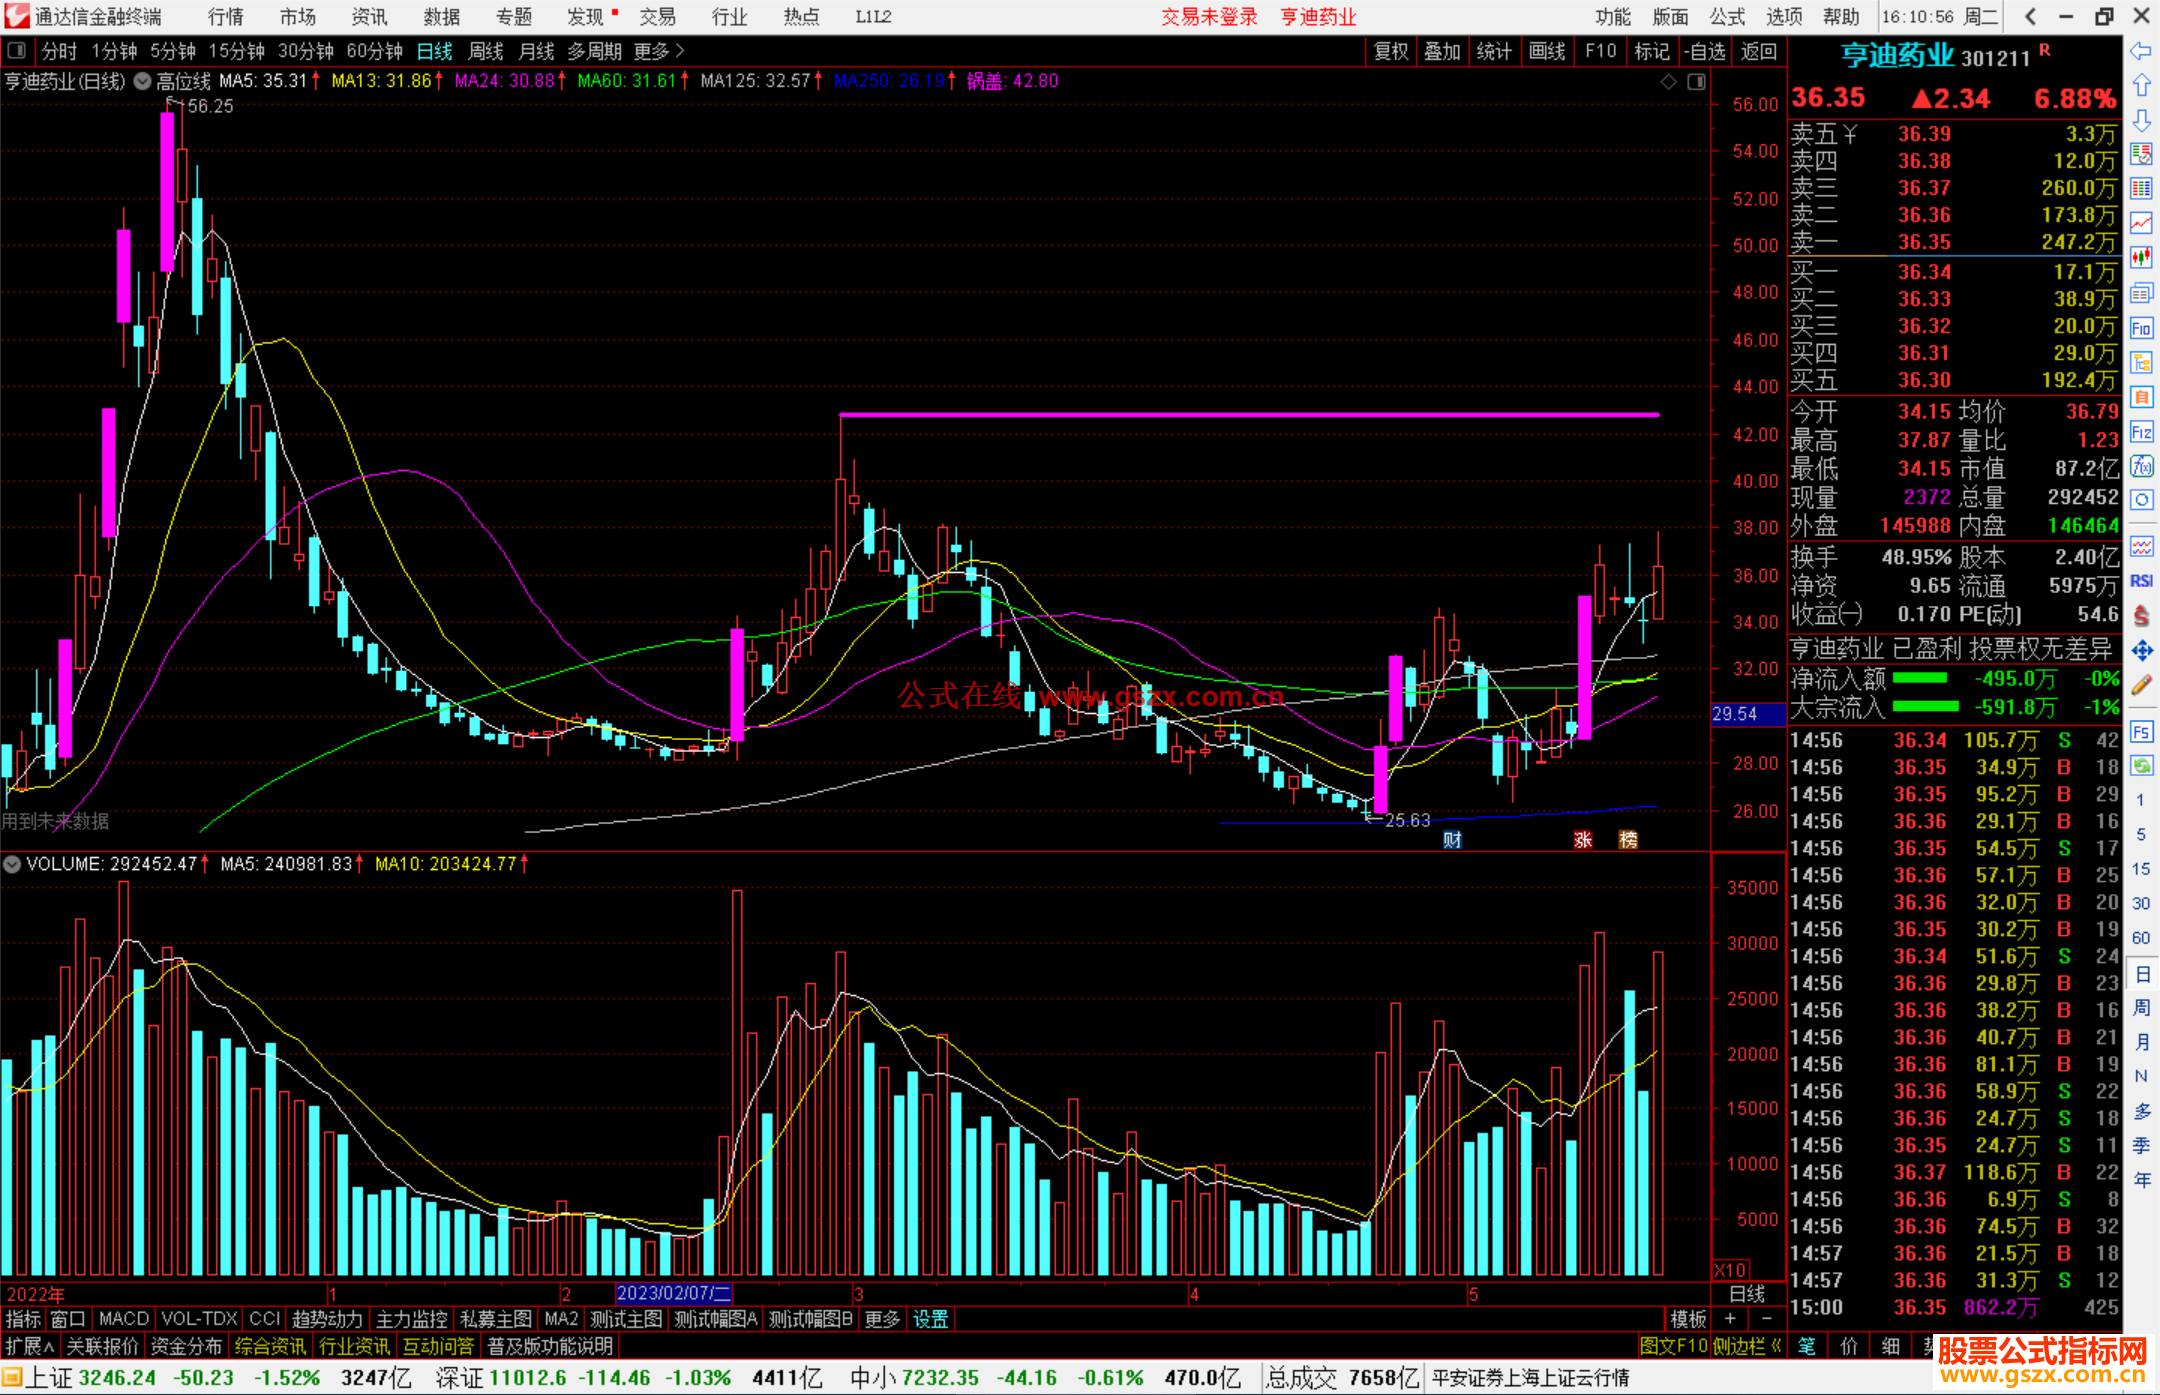Switch to the 周线 period tab
This screenshot has width=2160, height=1395.
(486, 50)
